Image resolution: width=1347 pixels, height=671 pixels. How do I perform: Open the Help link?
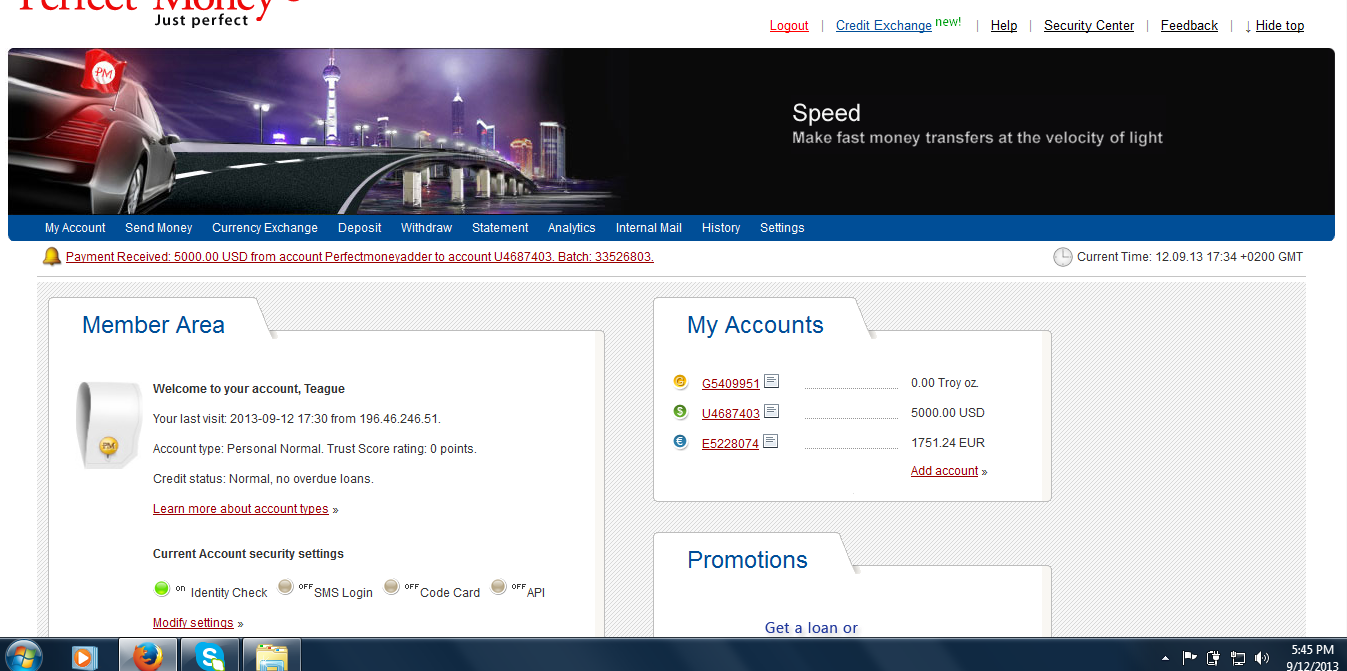pos(1004,26)
